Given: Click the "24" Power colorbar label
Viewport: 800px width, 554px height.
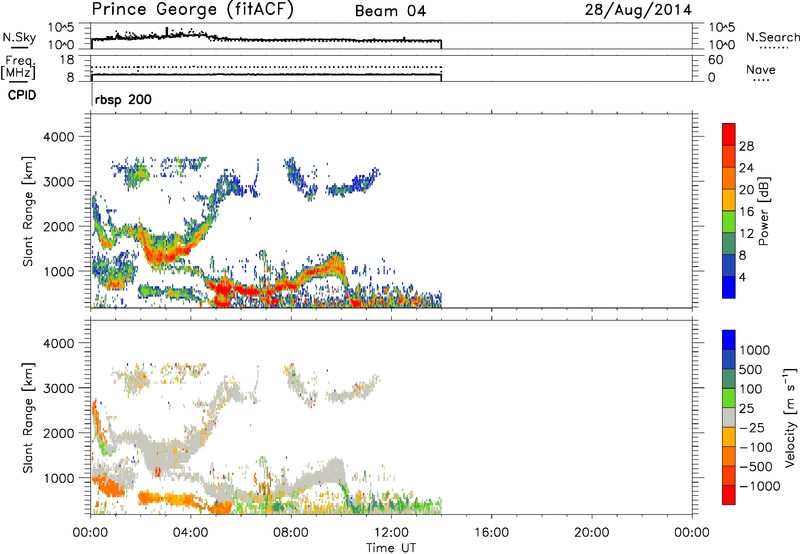Looking at the screenshot, I should (746, 168).
